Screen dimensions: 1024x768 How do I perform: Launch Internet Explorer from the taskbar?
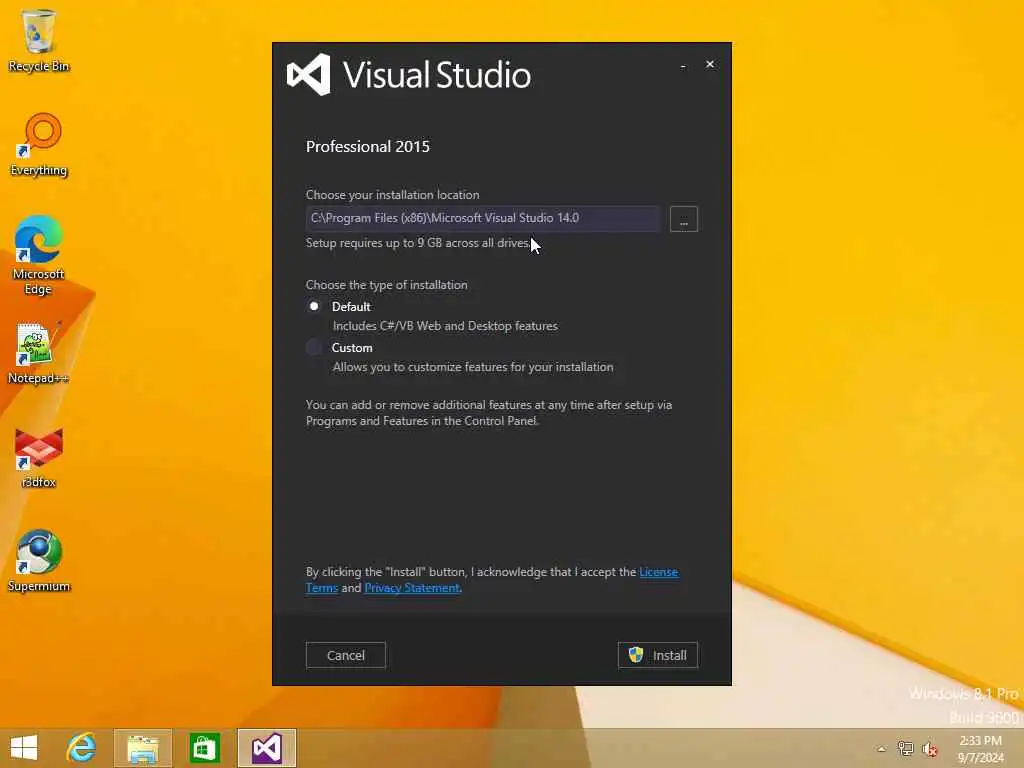tap(82, 748)
